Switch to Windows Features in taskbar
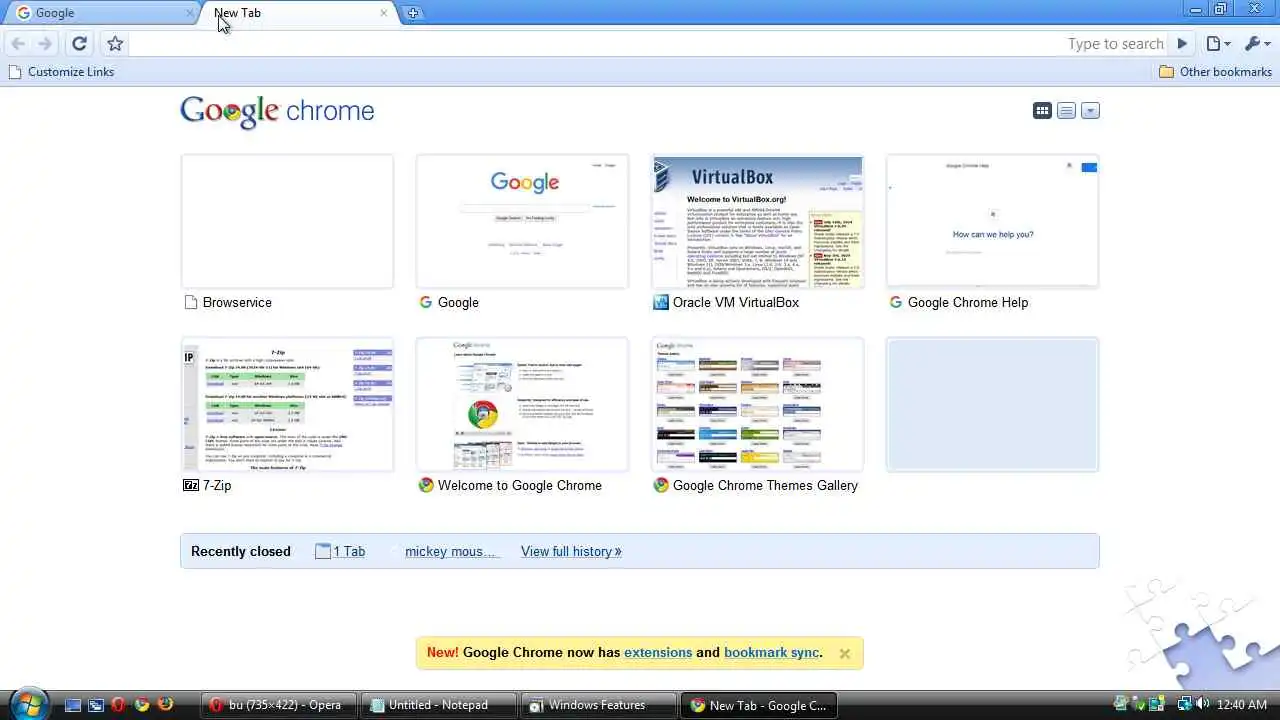This screenshot has height=720, width=1280. pyautogui.click(x=598, y=705)
